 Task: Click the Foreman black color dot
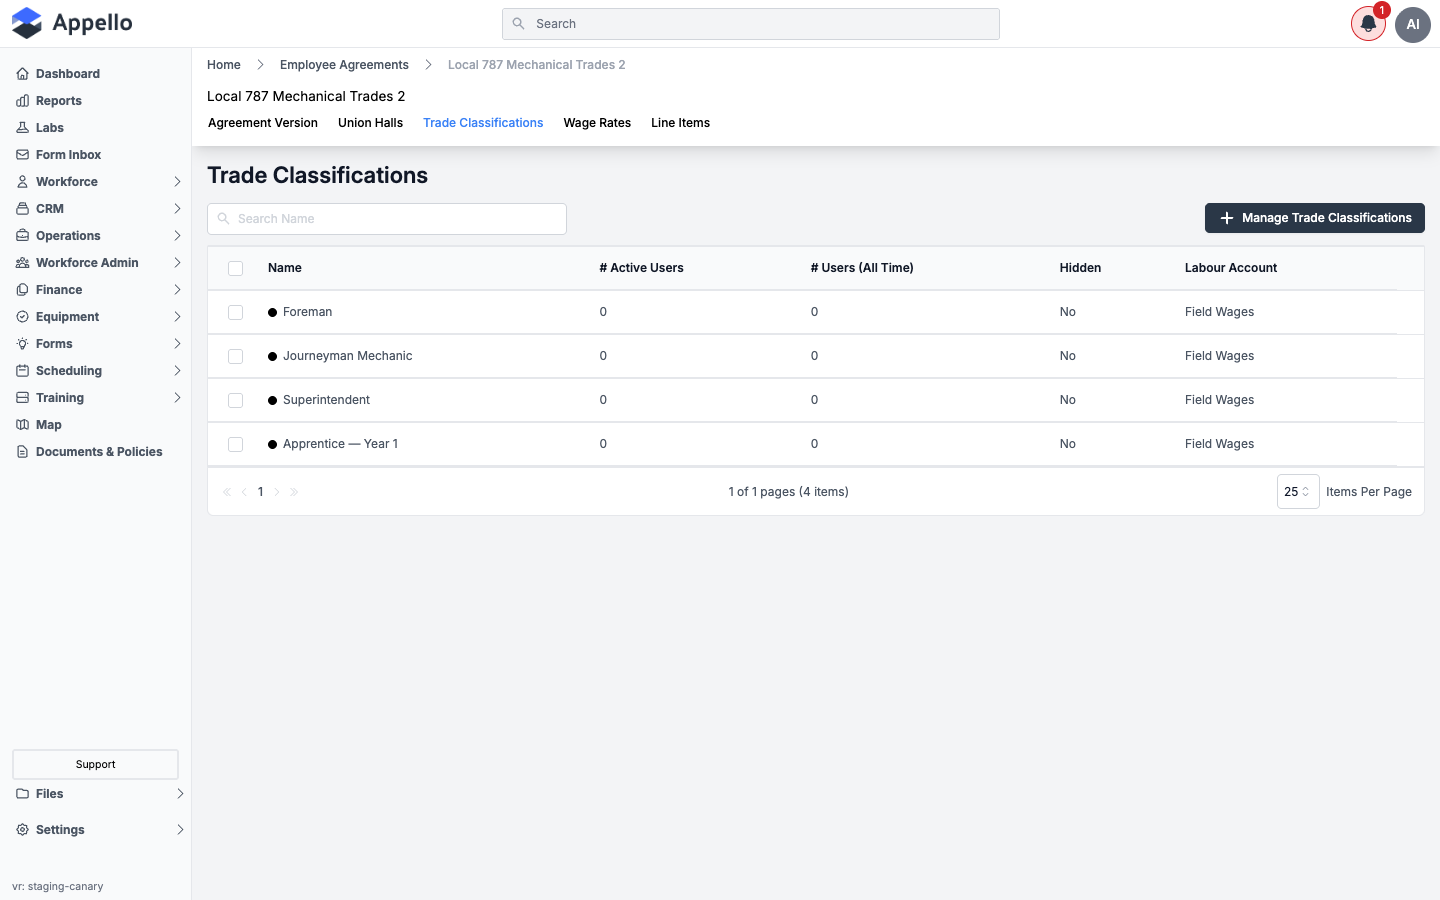(272, 313)
